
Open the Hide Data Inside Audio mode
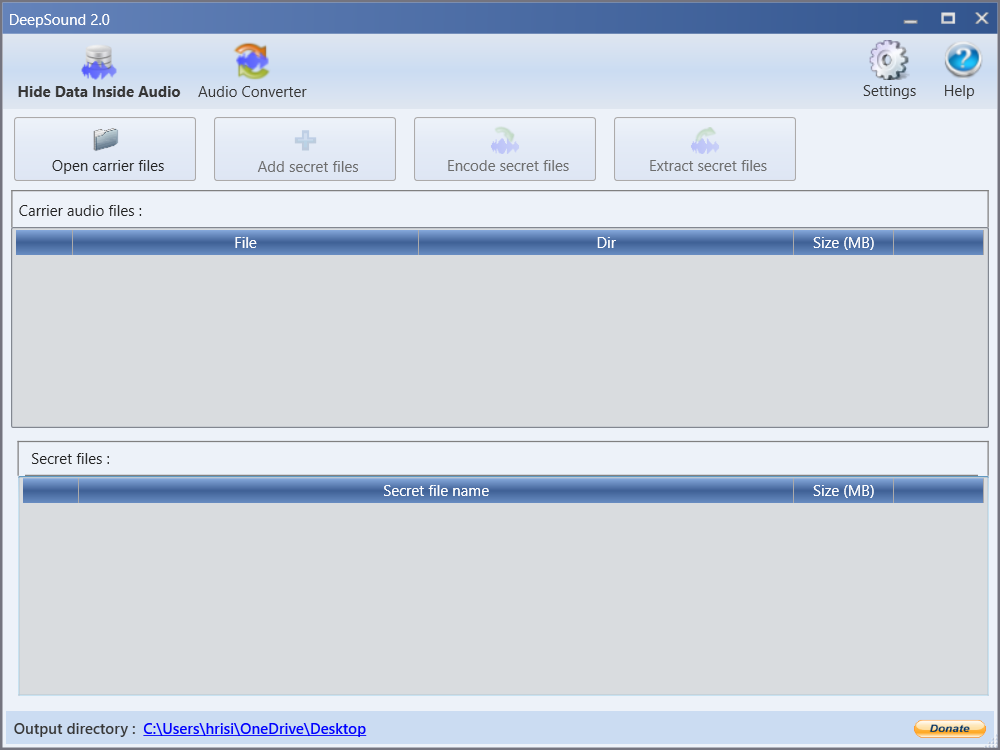click(99, 73)
